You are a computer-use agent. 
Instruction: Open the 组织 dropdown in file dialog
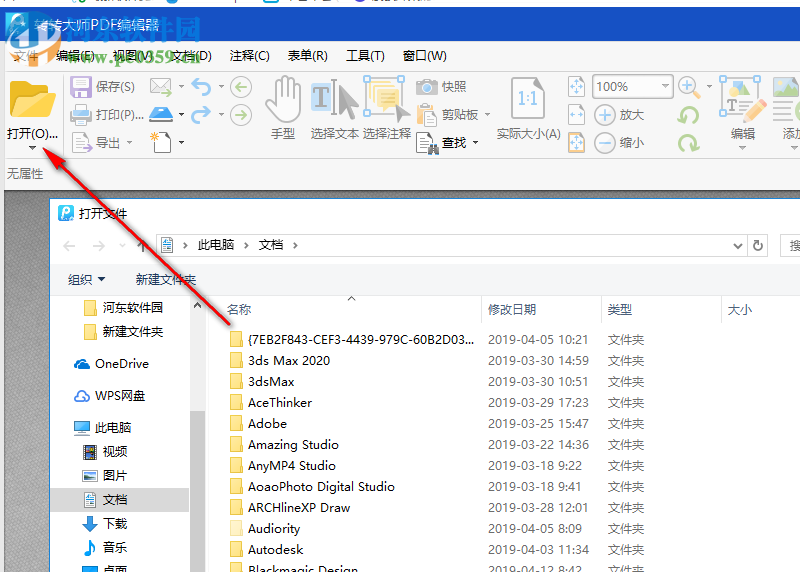tap(86, 279)
